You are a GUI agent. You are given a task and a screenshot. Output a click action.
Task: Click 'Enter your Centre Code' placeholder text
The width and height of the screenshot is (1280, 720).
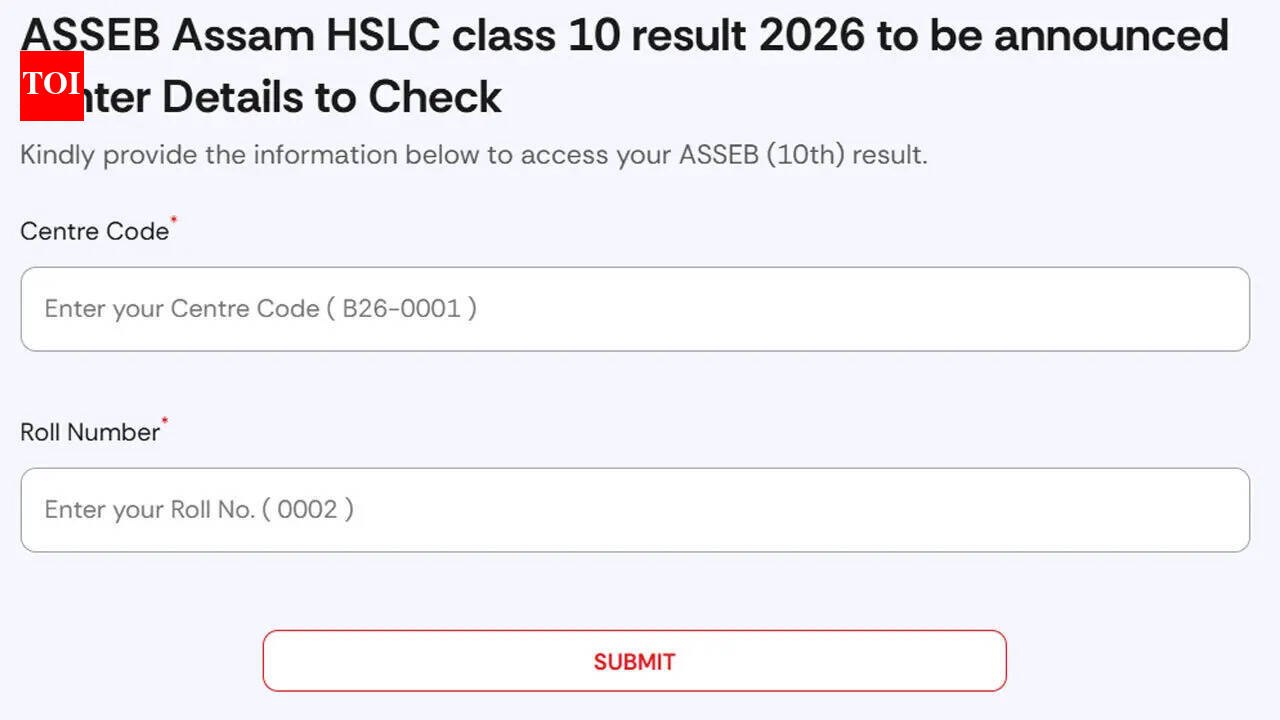point(182,309)
